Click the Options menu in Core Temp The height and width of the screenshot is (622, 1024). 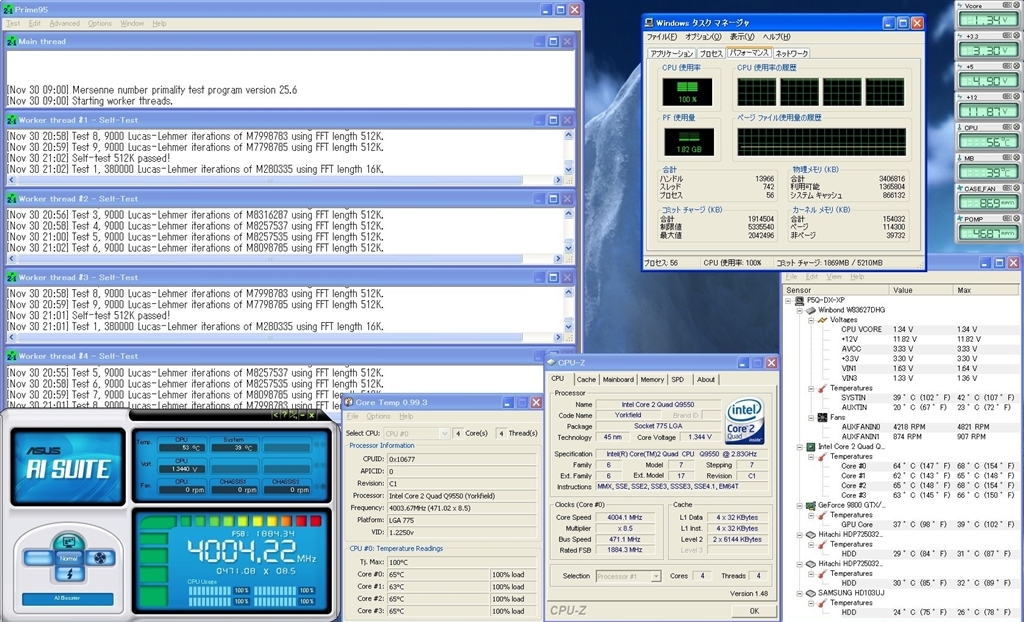click(x=378, y=416)
